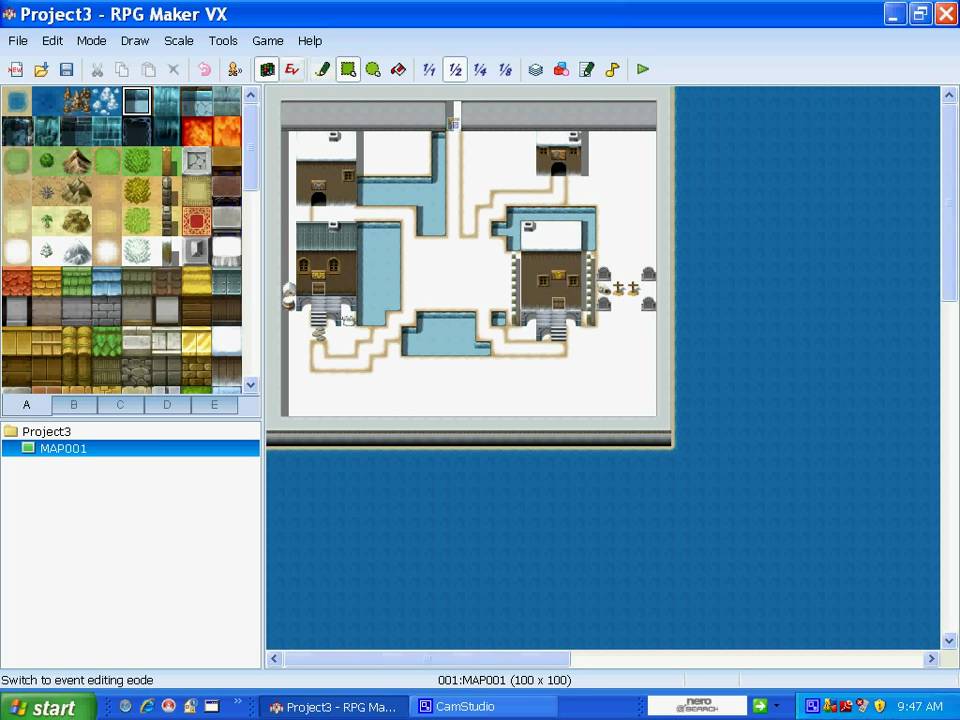Click map view scroll down arrow
The width and height of the screenshot is (960, 720).
click(949, 641)
